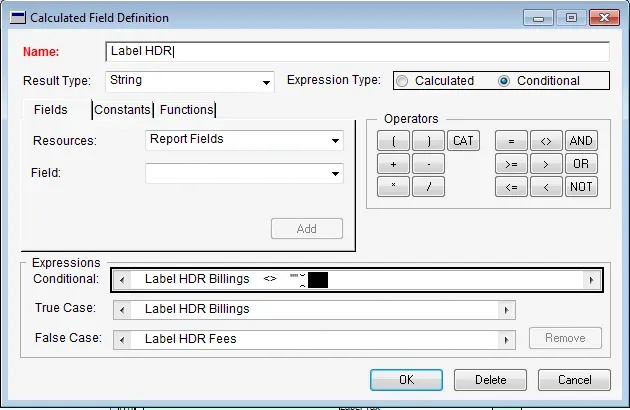The width and height of the screenshot is (630, 410).
Task: Switch to the Constants tab
Action: 123,110
